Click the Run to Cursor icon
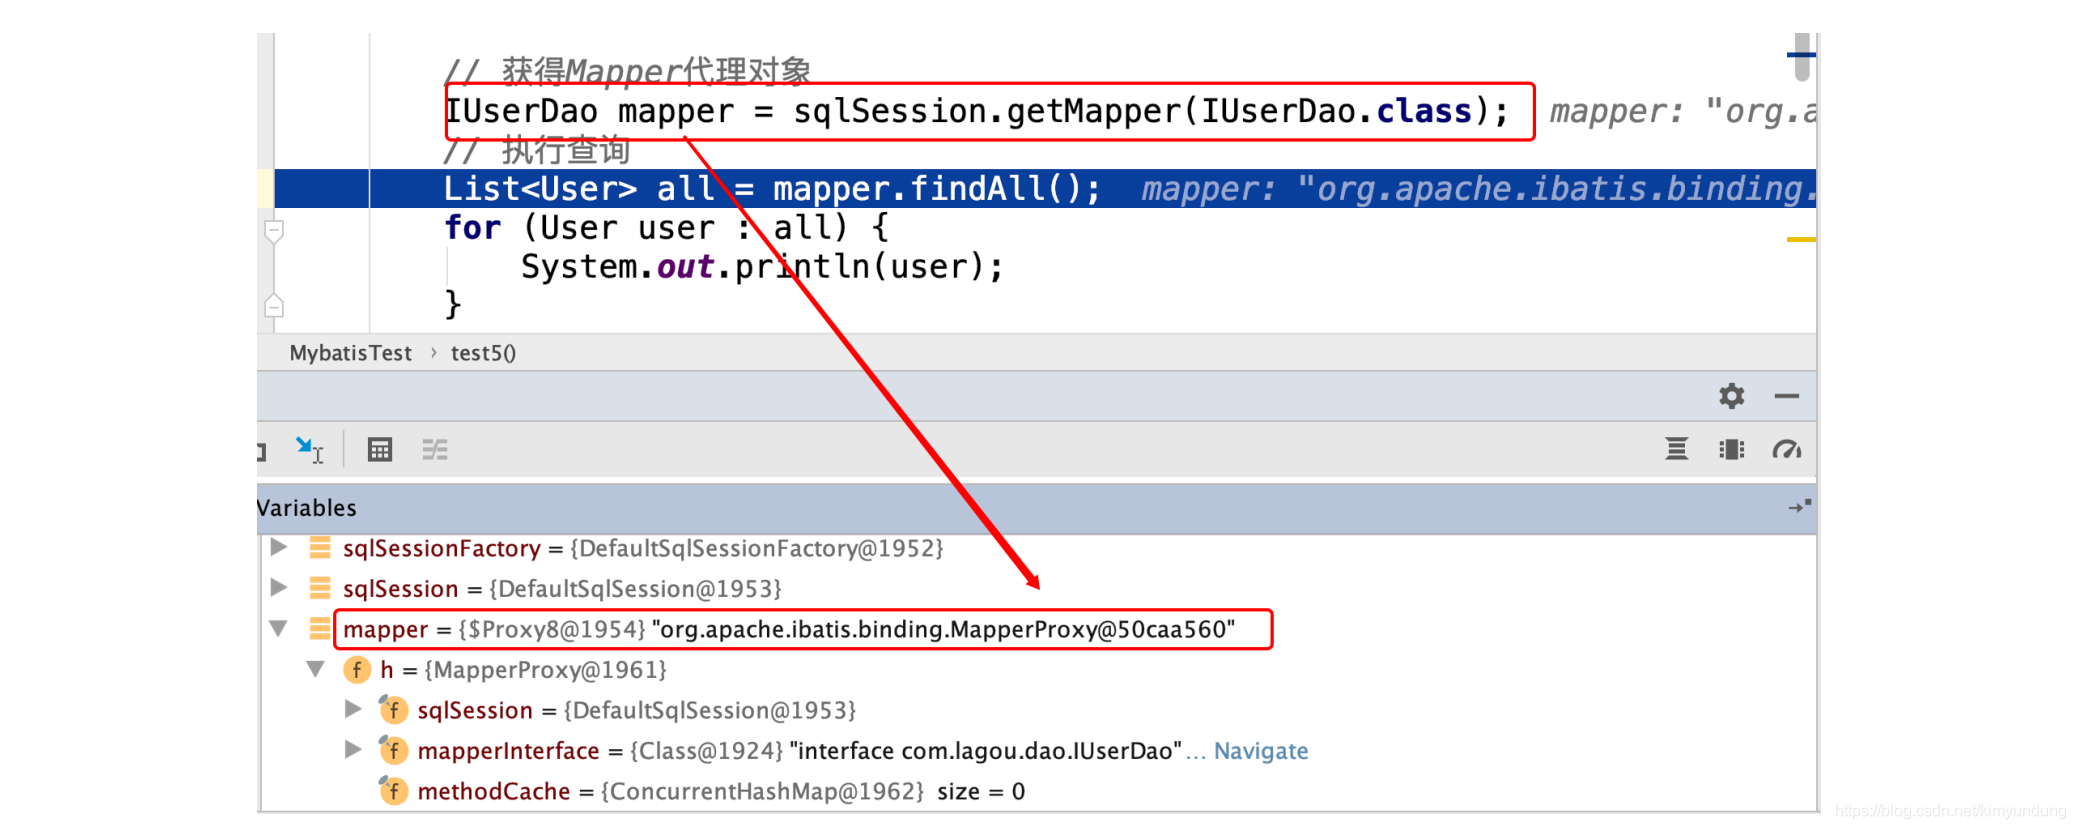2075x829 pixels. [x=309, y=449]
